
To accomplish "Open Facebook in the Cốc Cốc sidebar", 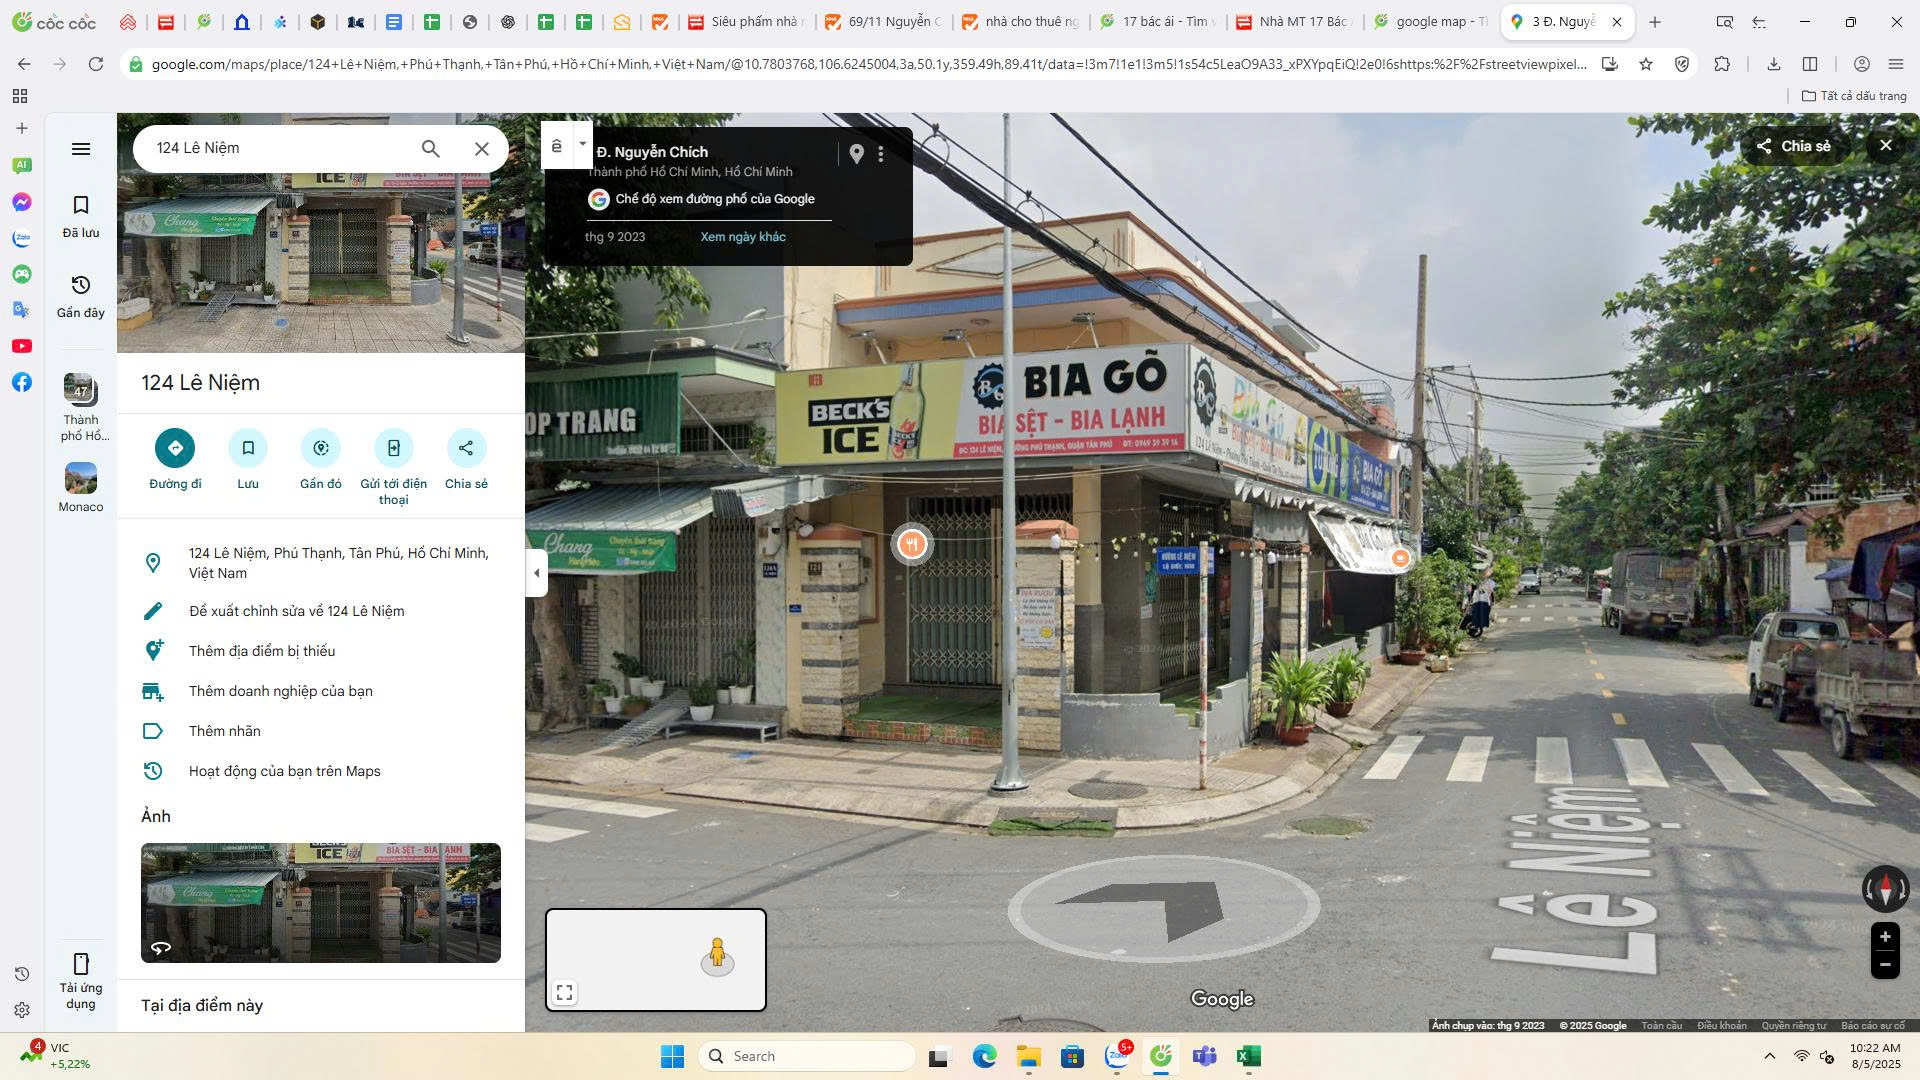I will (x=22, y=382).
